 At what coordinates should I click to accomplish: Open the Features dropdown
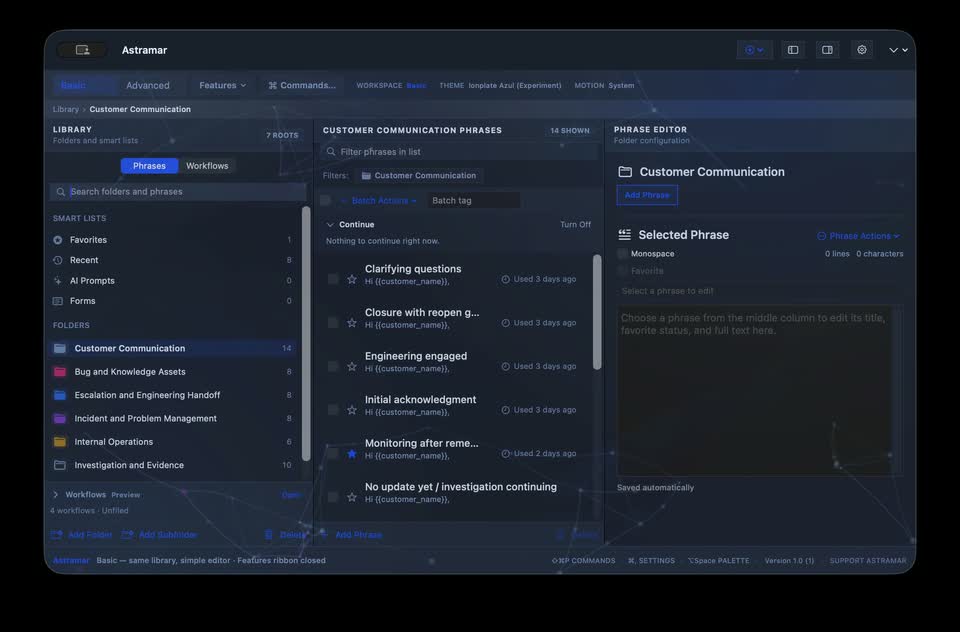tap(222, 85)
